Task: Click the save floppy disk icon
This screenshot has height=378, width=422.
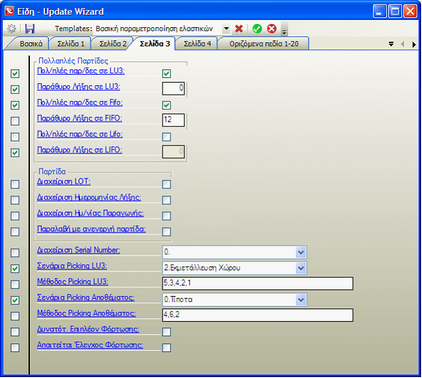Action: click(x=30, y=29)
